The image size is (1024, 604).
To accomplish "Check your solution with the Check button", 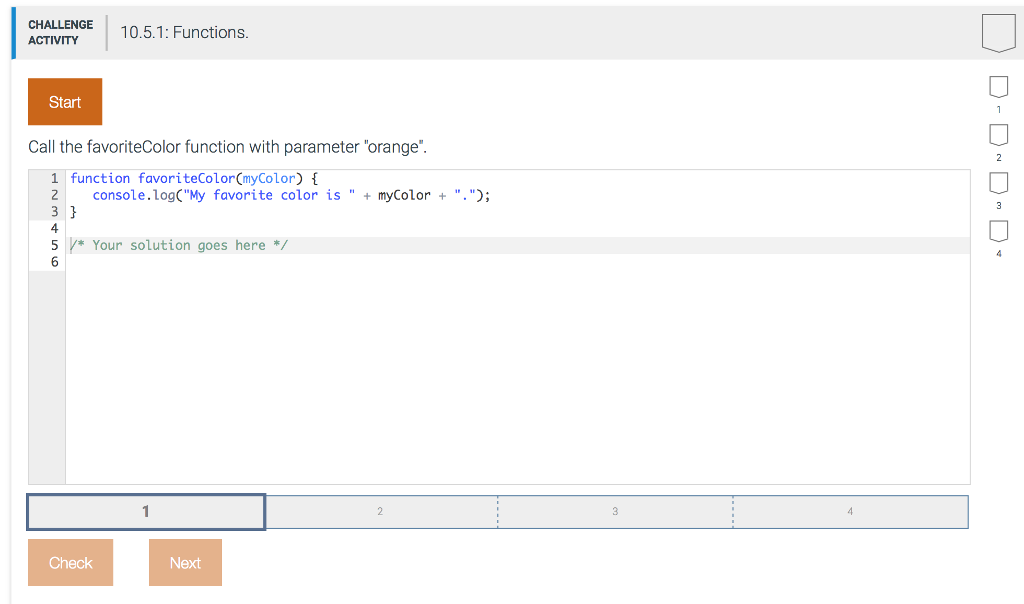I will coord(70,562).
